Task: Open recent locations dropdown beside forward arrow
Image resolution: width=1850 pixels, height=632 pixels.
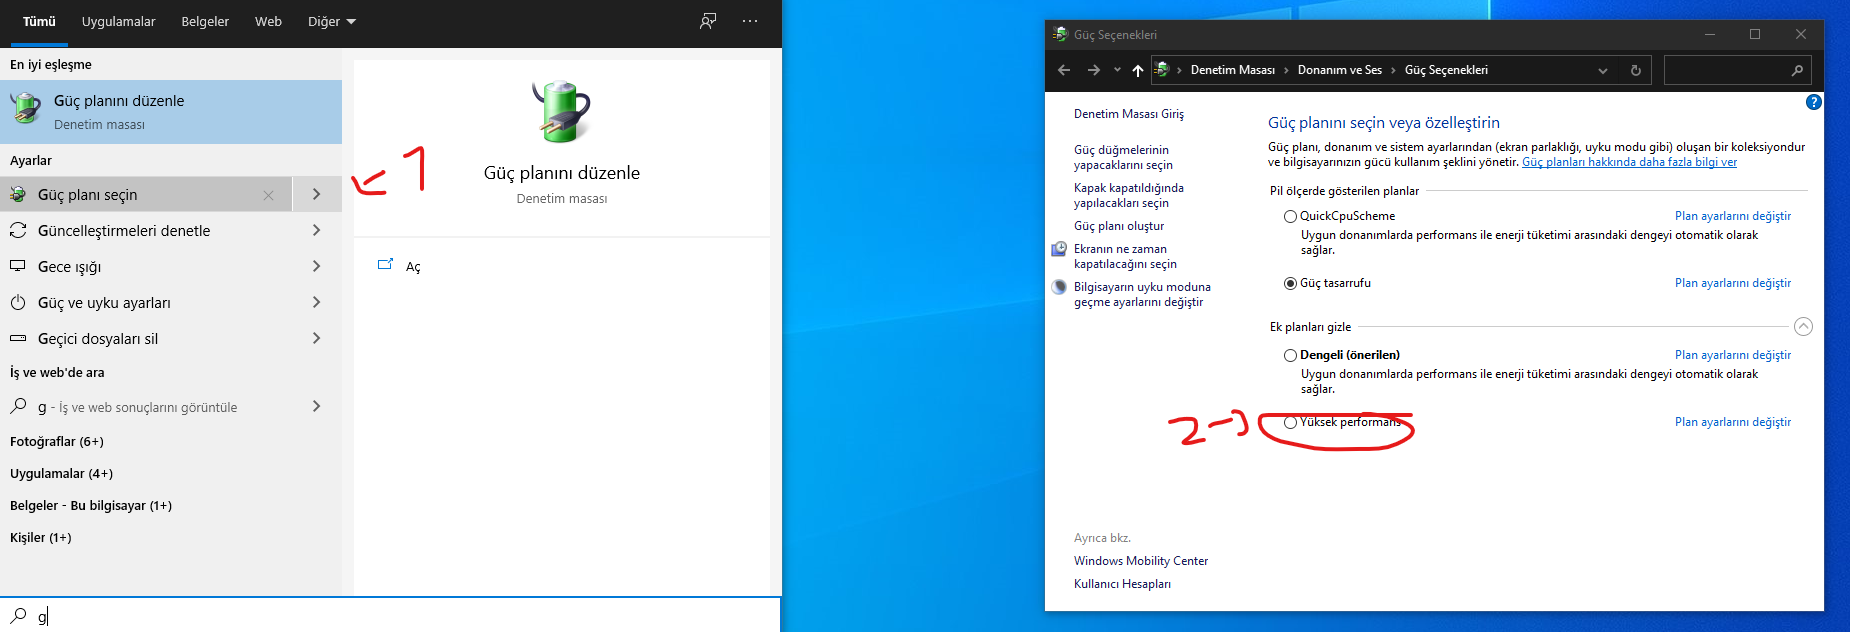Action: pos(1117,70)
